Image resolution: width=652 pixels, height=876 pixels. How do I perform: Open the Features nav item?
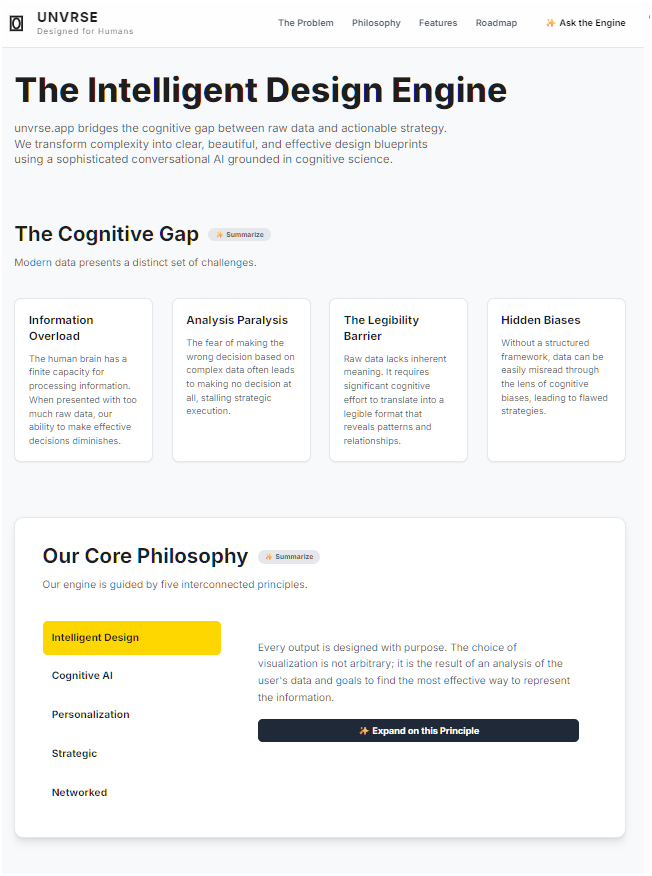pos(438,23)
